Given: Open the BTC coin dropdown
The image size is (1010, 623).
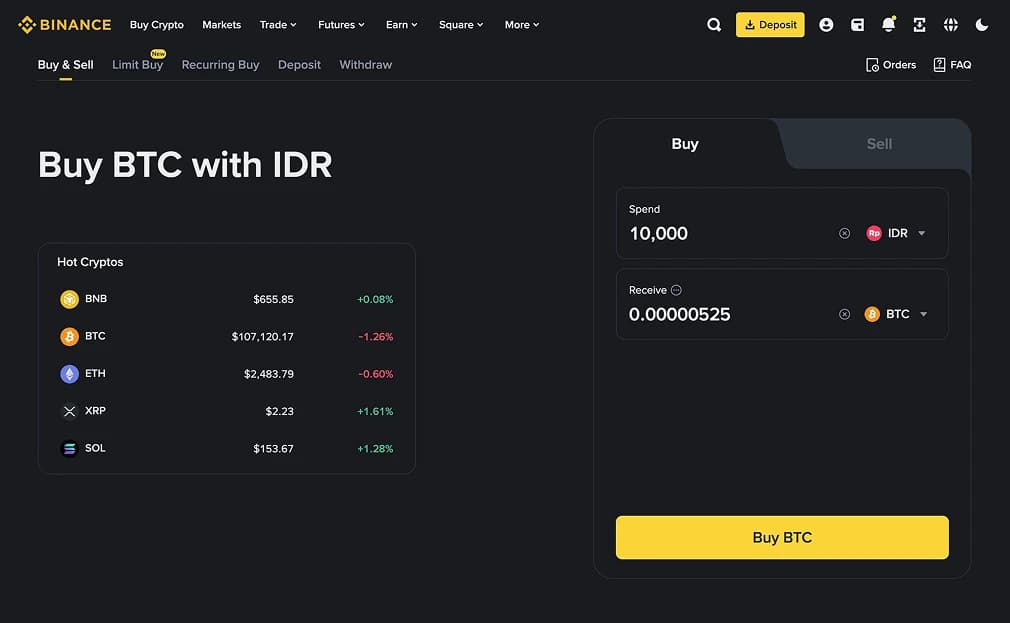Looking at the screenshot, I should pyautogui.click(x=899, y=313).
